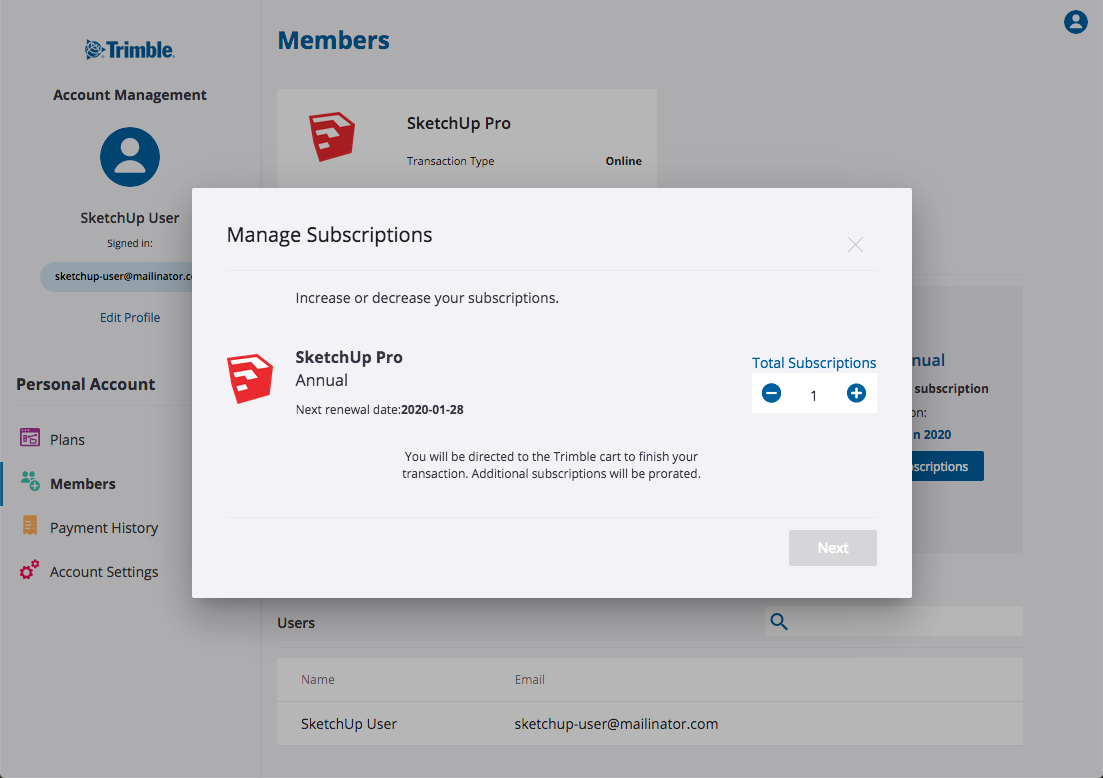The width and height of the screenshot is (1103, 778).
Task: Click the Next renewal date 2020-01-28 text
Action: pos(379,409)
